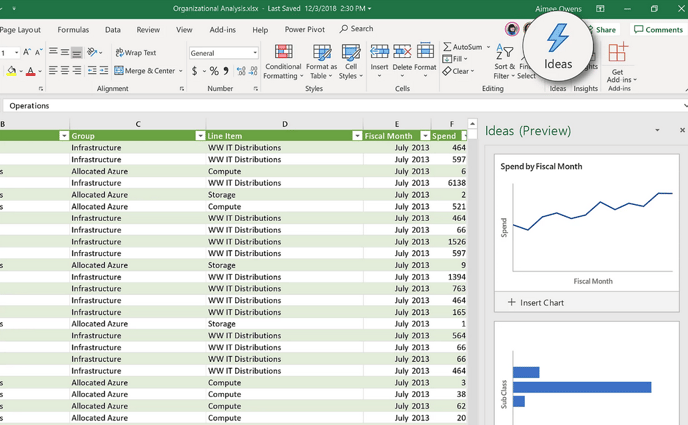Click Get Add-ins
Image resolution: width=688 pixels, height=425 pixels.
coord(619,62)
